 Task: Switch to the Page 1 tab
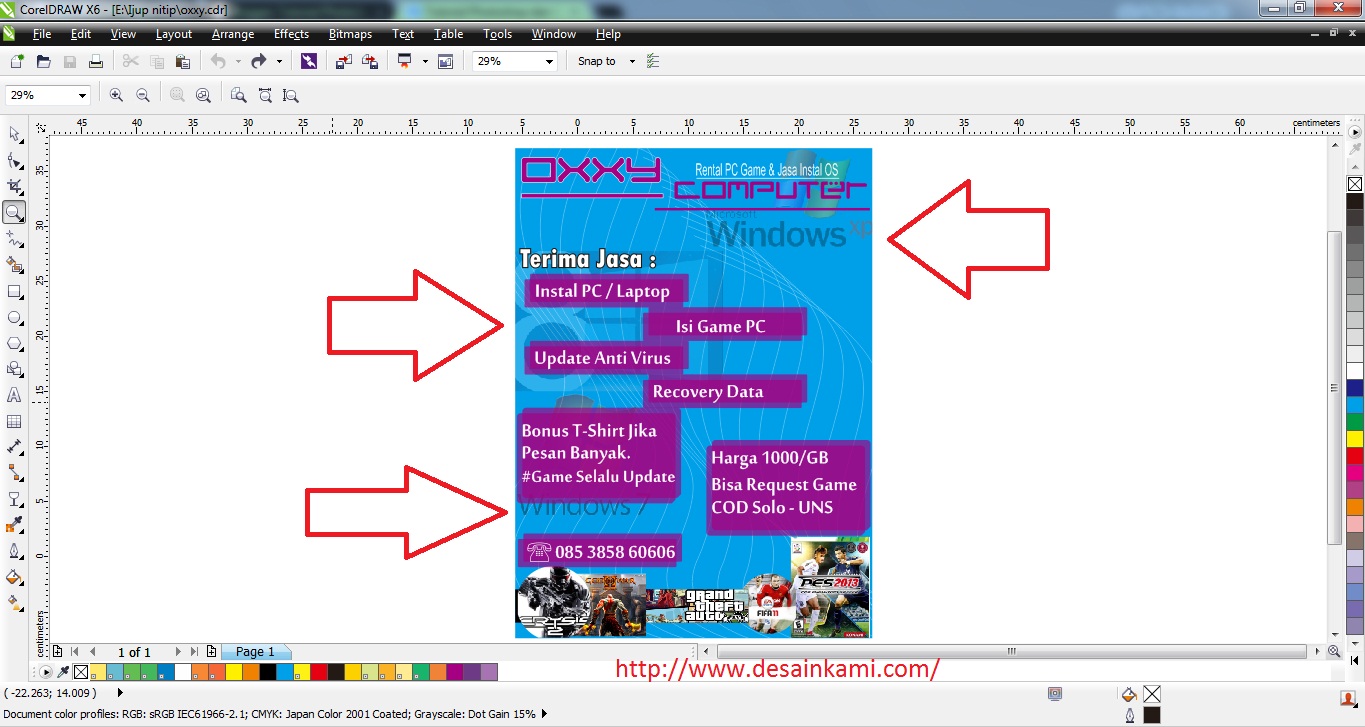click(255, 652)
